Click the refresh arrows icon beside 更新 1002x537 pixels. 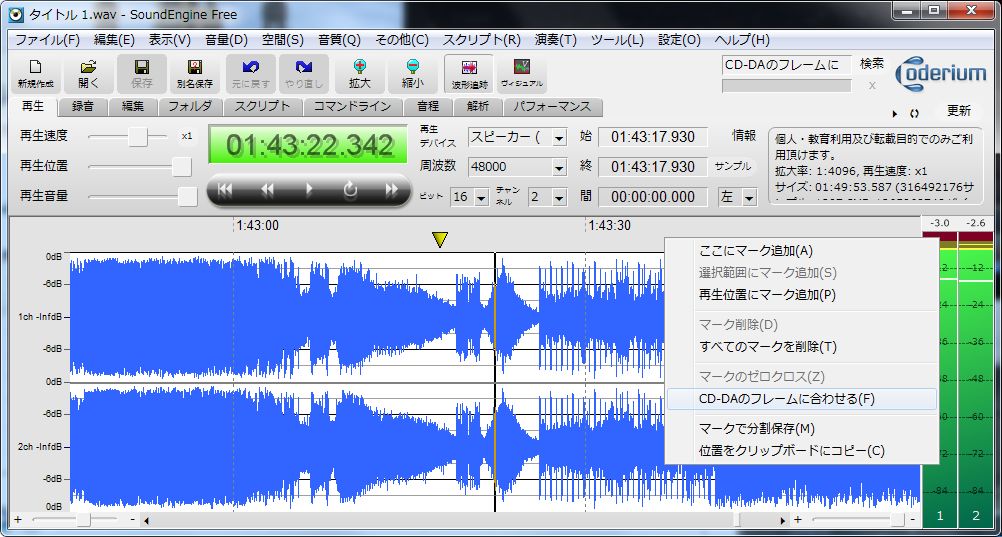[x=914, y=114]
